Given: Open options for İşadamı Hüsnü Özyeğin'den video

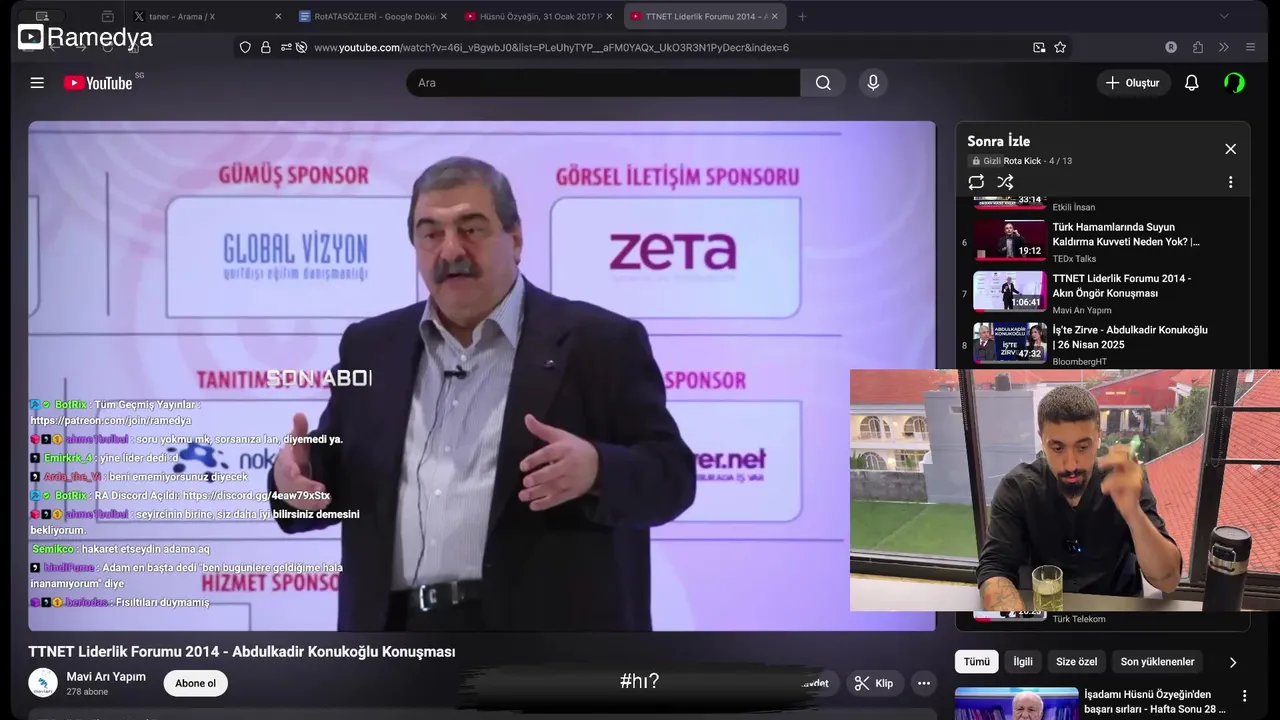Looking at the screenshot, I should point(1244,696).
